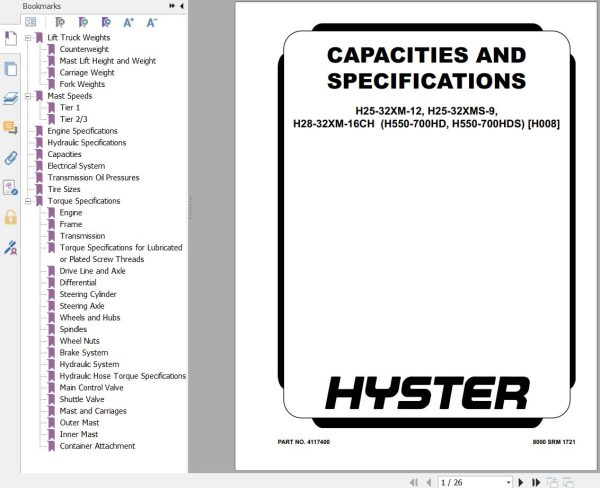Go to the first page
The height and width of the screenshot is (488, 600).
(x=414, y=482)
